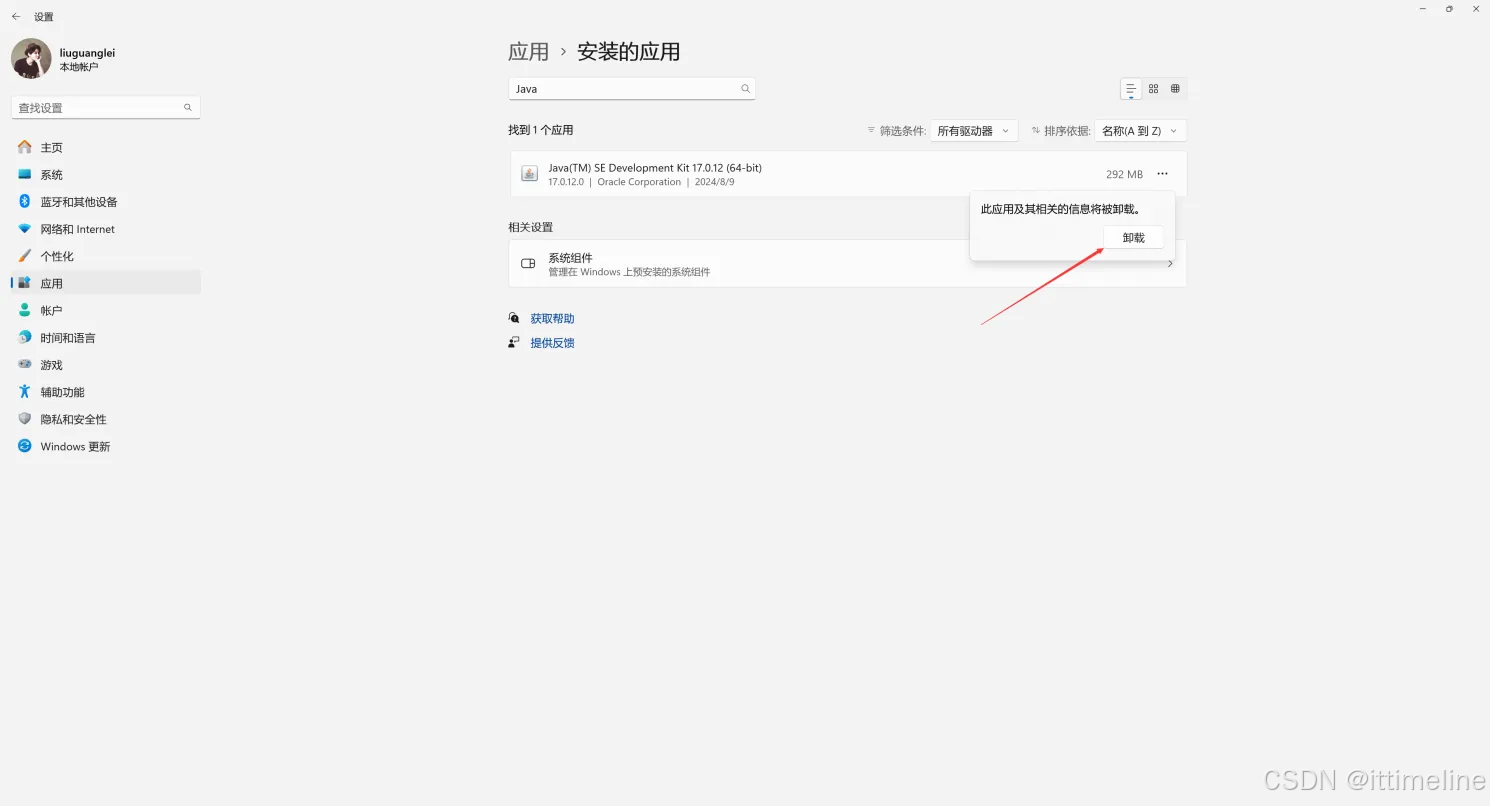Open 辅助功能 in the sidebar
Image resolution: width=1490 pixels, height=806 pixels.
pos(106,392)
